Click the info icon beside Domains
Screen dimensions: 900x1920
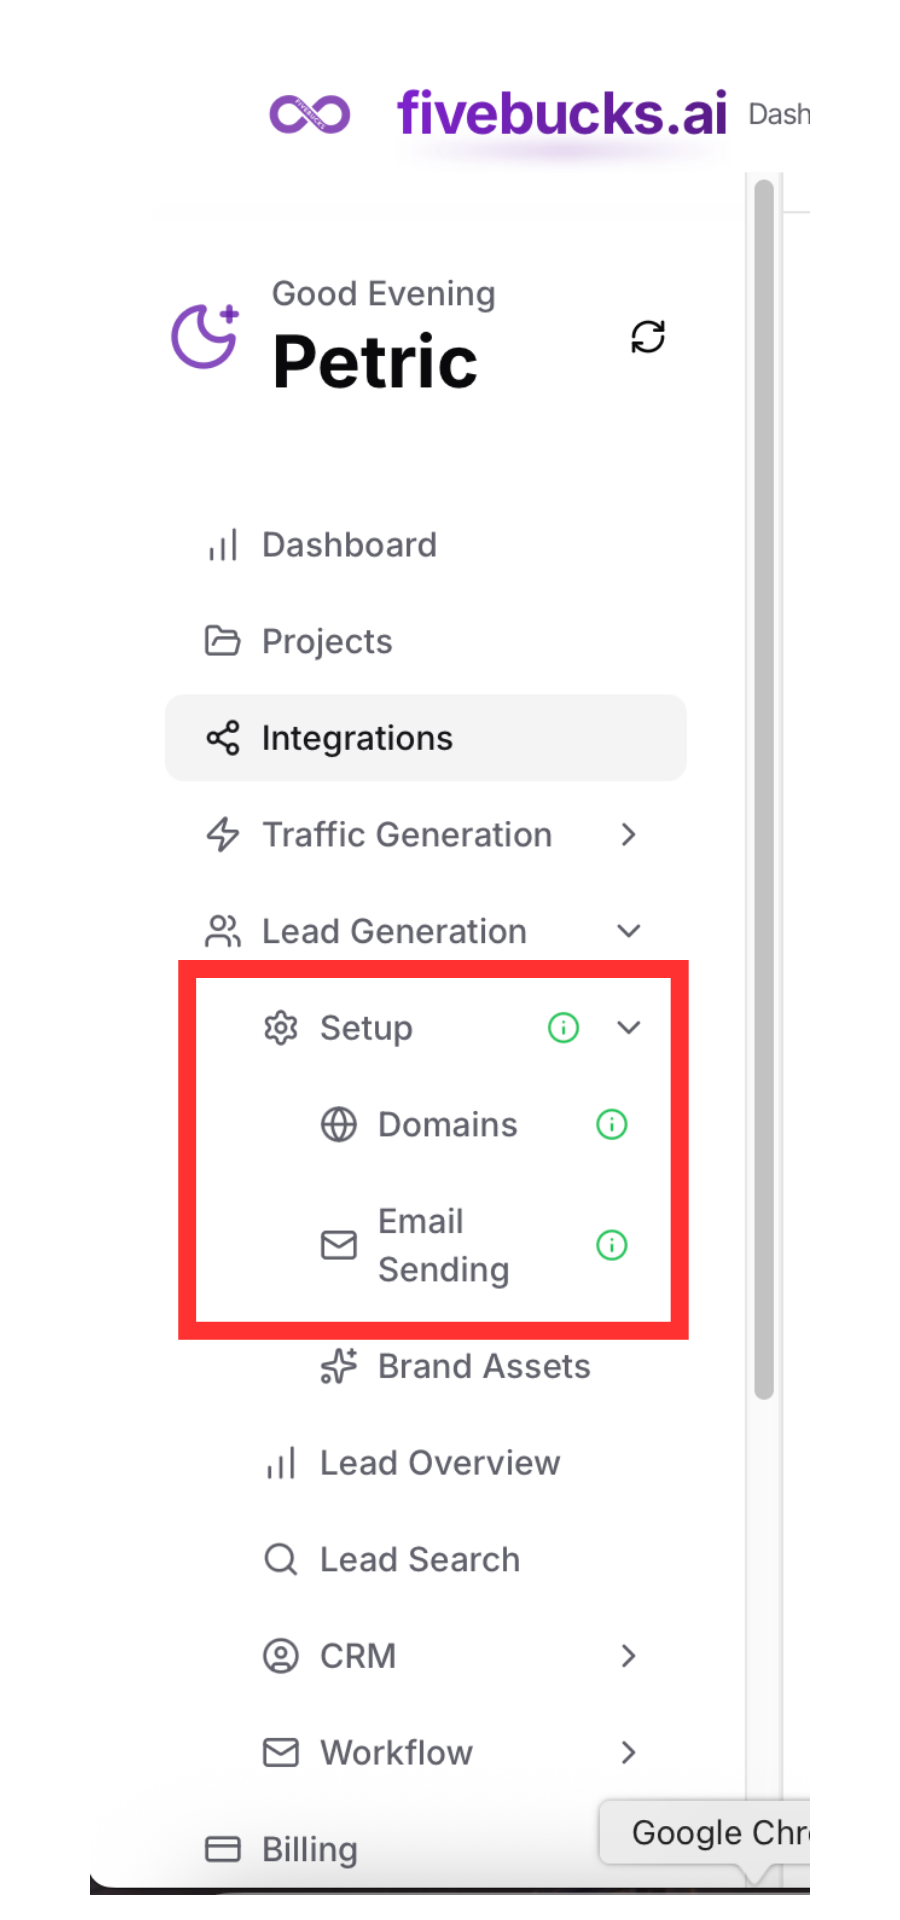point(611,1124)
